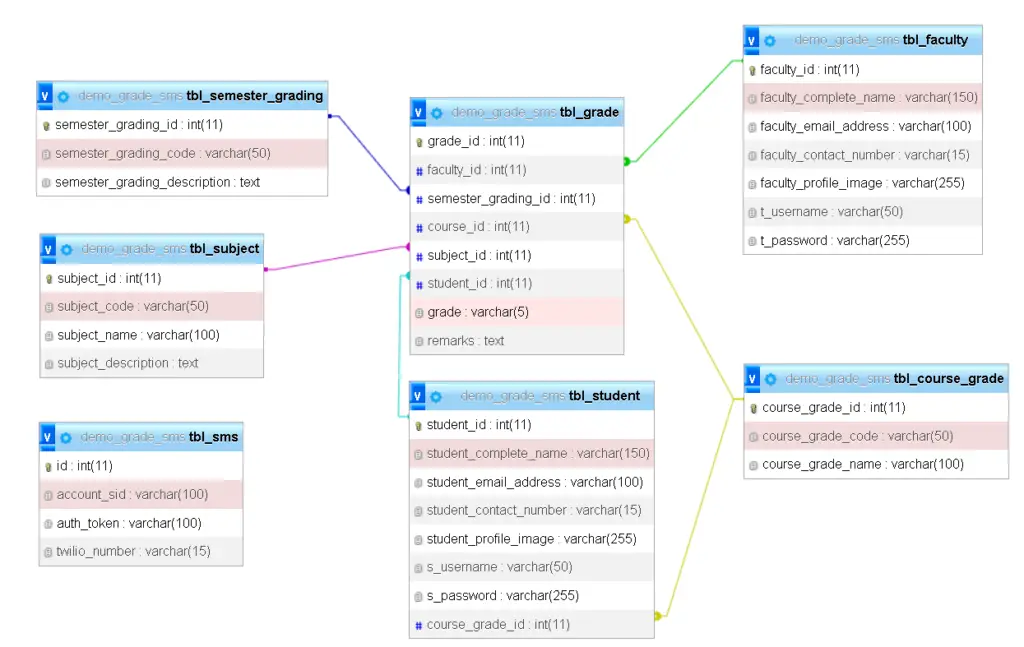
Task: Toggle the V control on tbl_course_grade
Action: click(x=750, y=378)
